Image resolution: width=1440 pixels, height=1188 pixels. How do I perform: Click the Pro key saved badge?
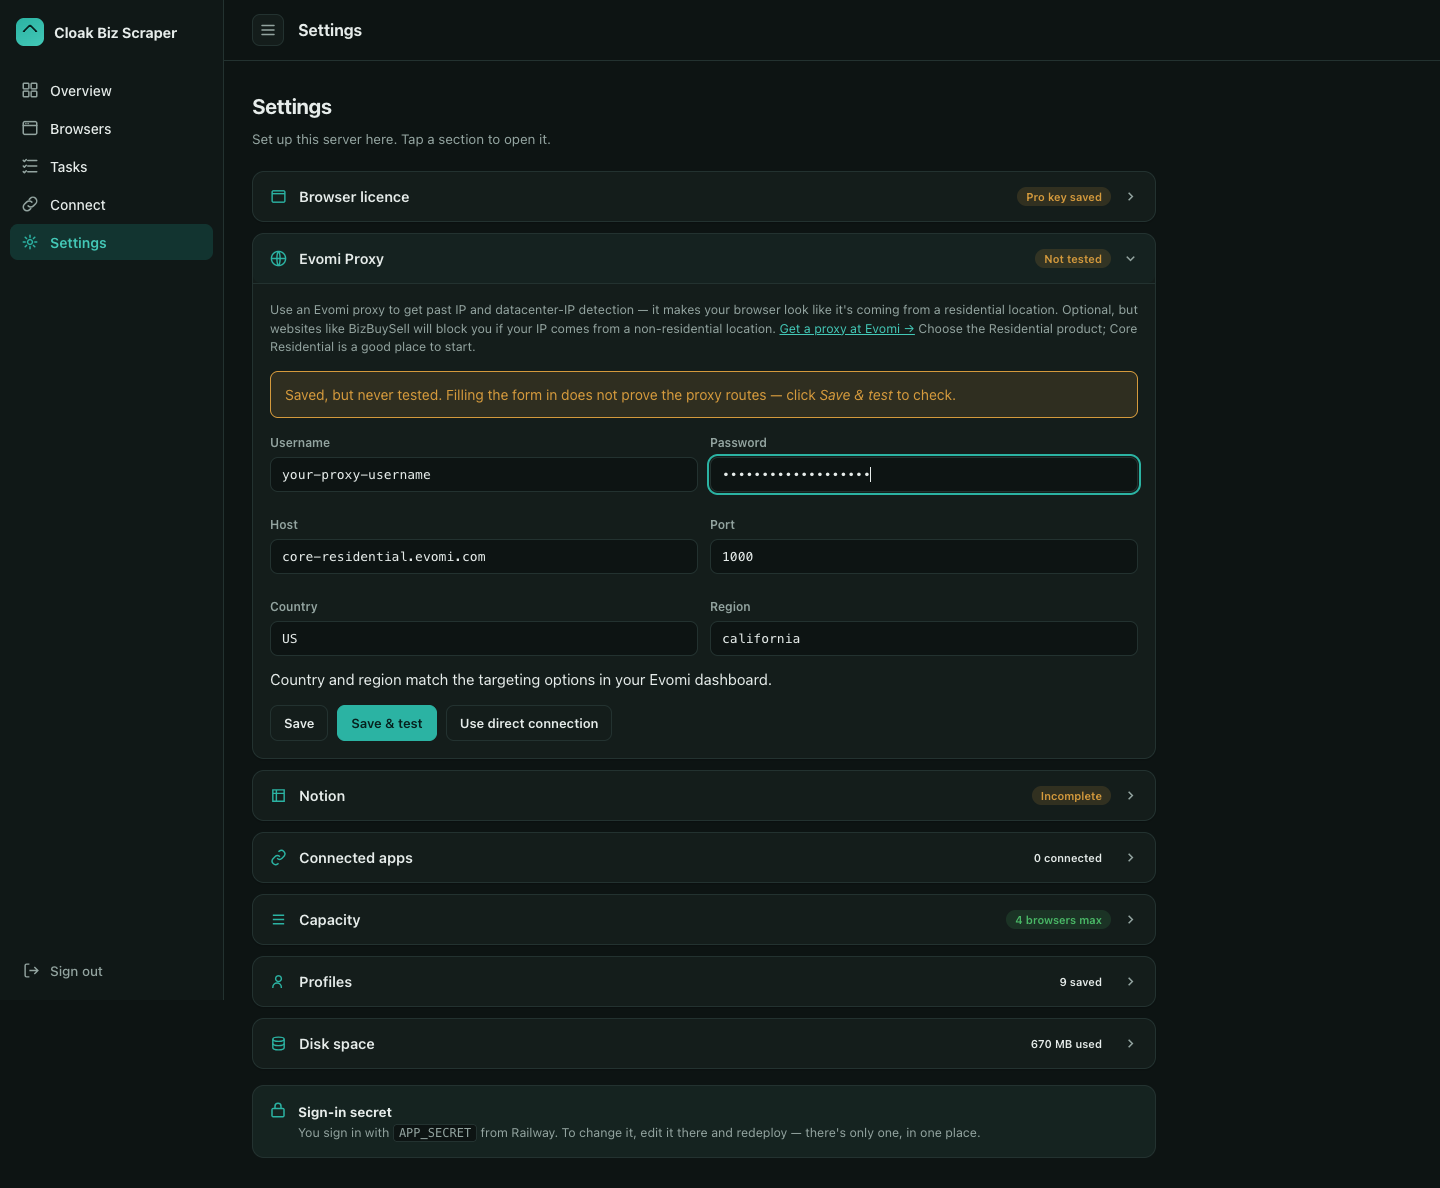pos(1064,196)
